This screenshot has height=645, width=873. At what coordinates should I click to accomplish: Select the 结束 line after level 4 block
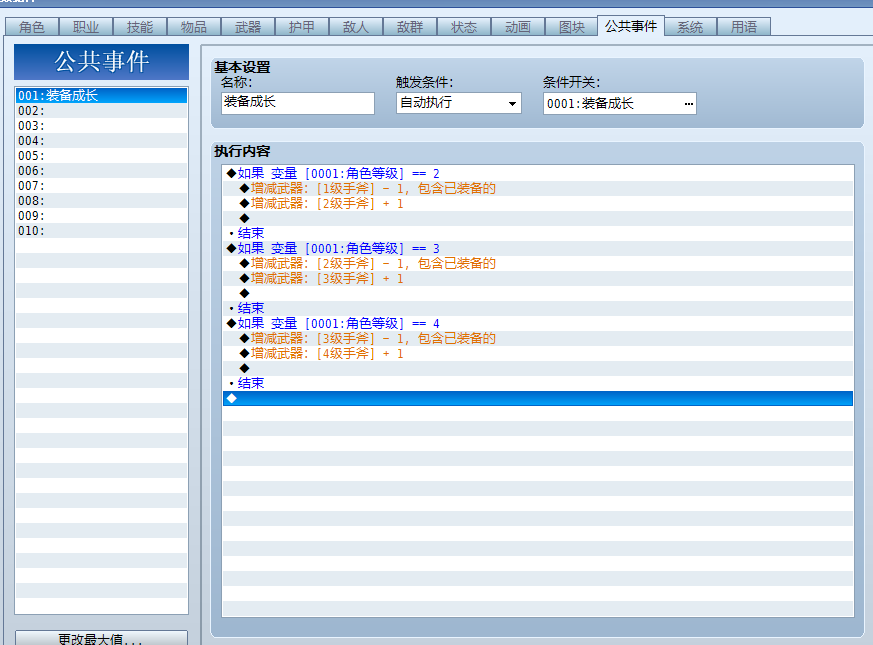click(538, 383)
